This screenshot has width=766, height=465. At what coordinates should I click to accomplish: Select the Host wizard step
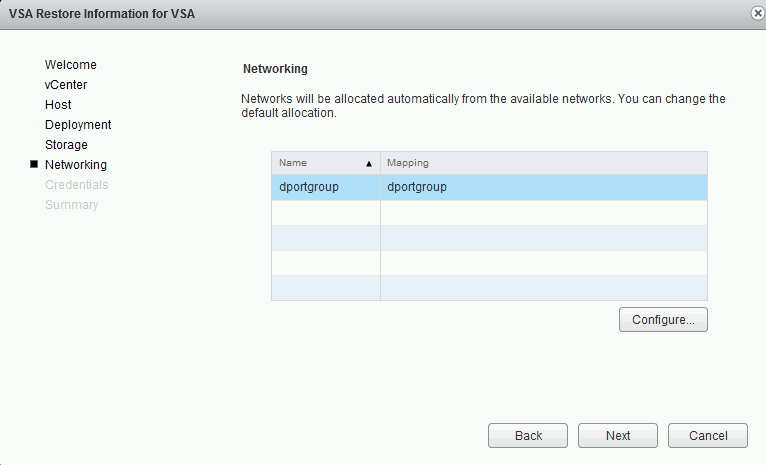pyautogui.click(x=58, y=105)
